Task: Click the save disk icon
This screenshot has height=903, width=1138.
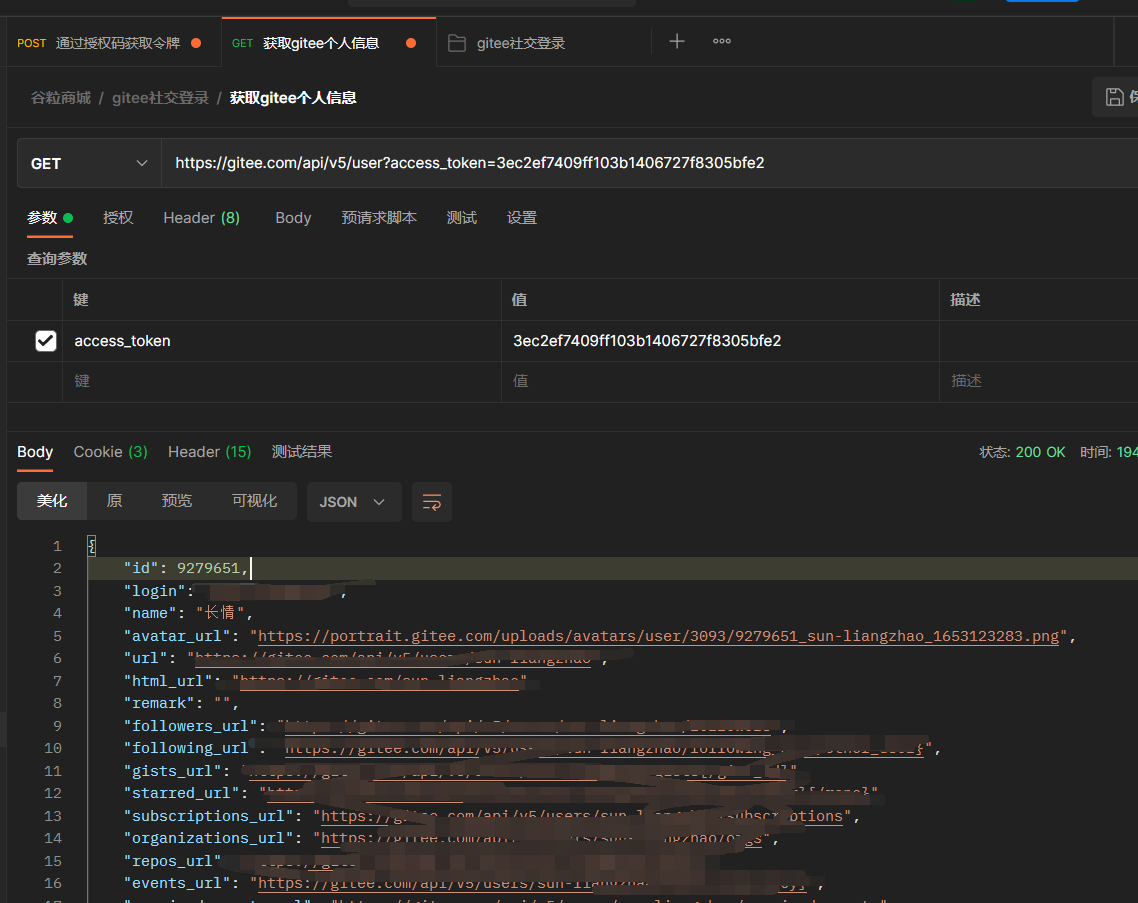Action: pos(1114,97)
